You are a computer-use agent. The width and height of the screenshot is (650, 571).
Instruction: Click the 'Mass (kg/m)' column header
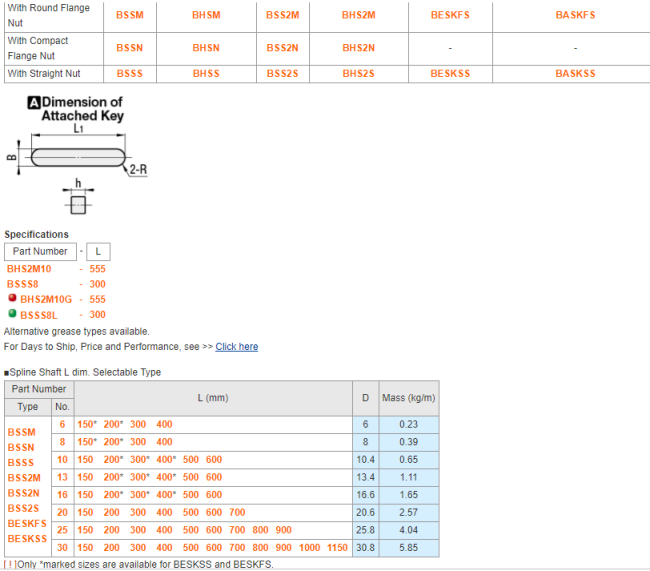point(409,398)
